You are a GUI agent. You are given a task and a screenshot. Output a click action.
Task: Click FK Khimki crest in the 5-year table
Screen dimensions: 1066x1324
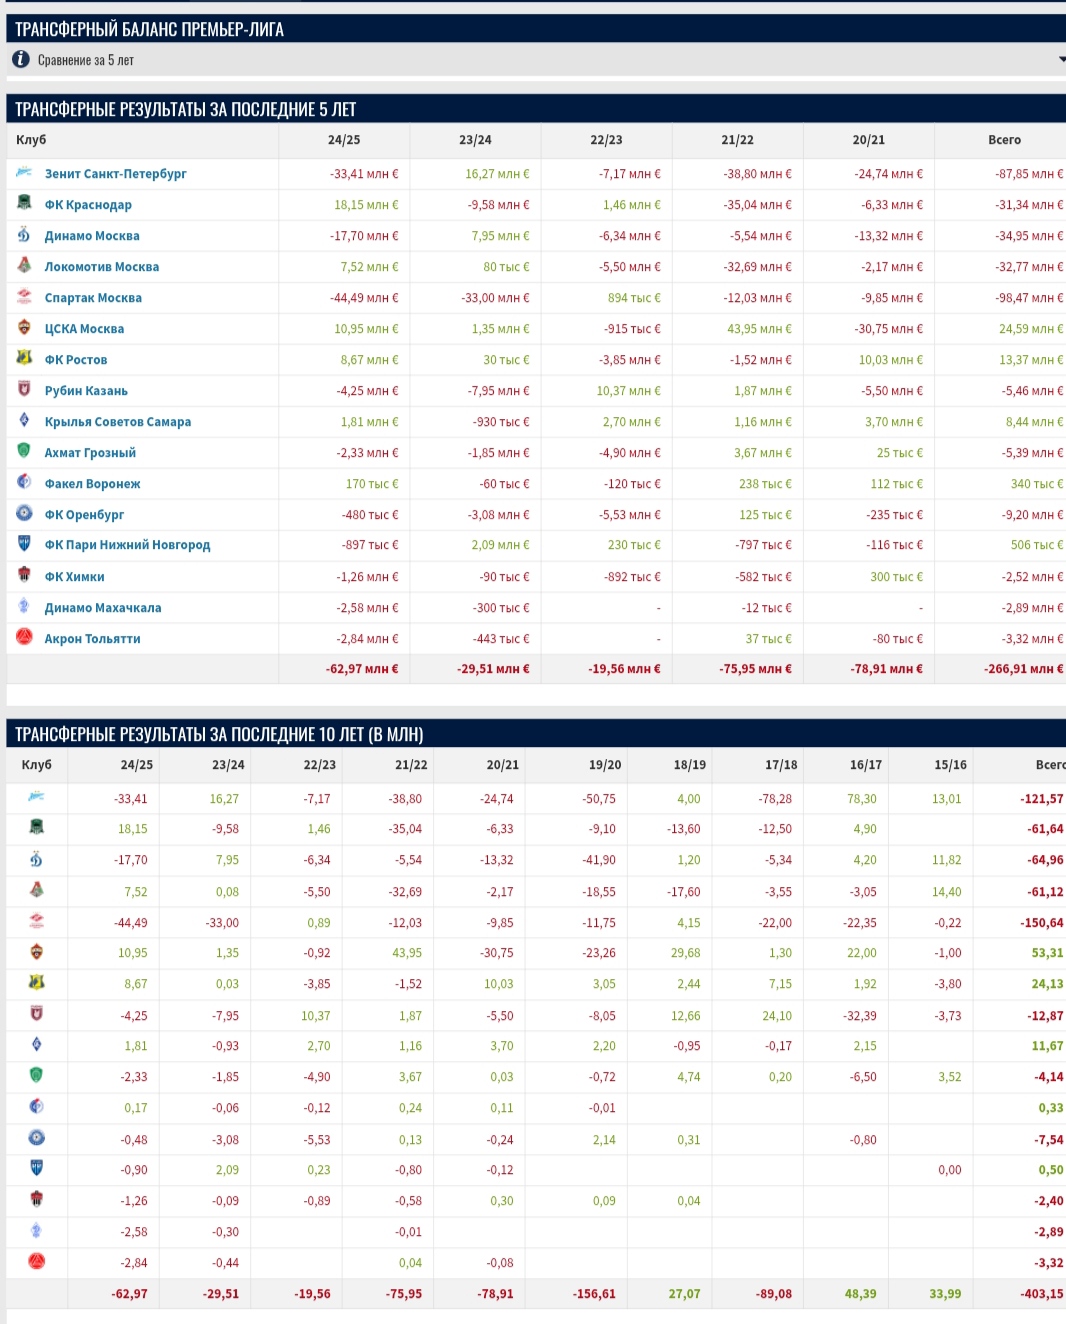pyautogui.click(x=24, y=575)
